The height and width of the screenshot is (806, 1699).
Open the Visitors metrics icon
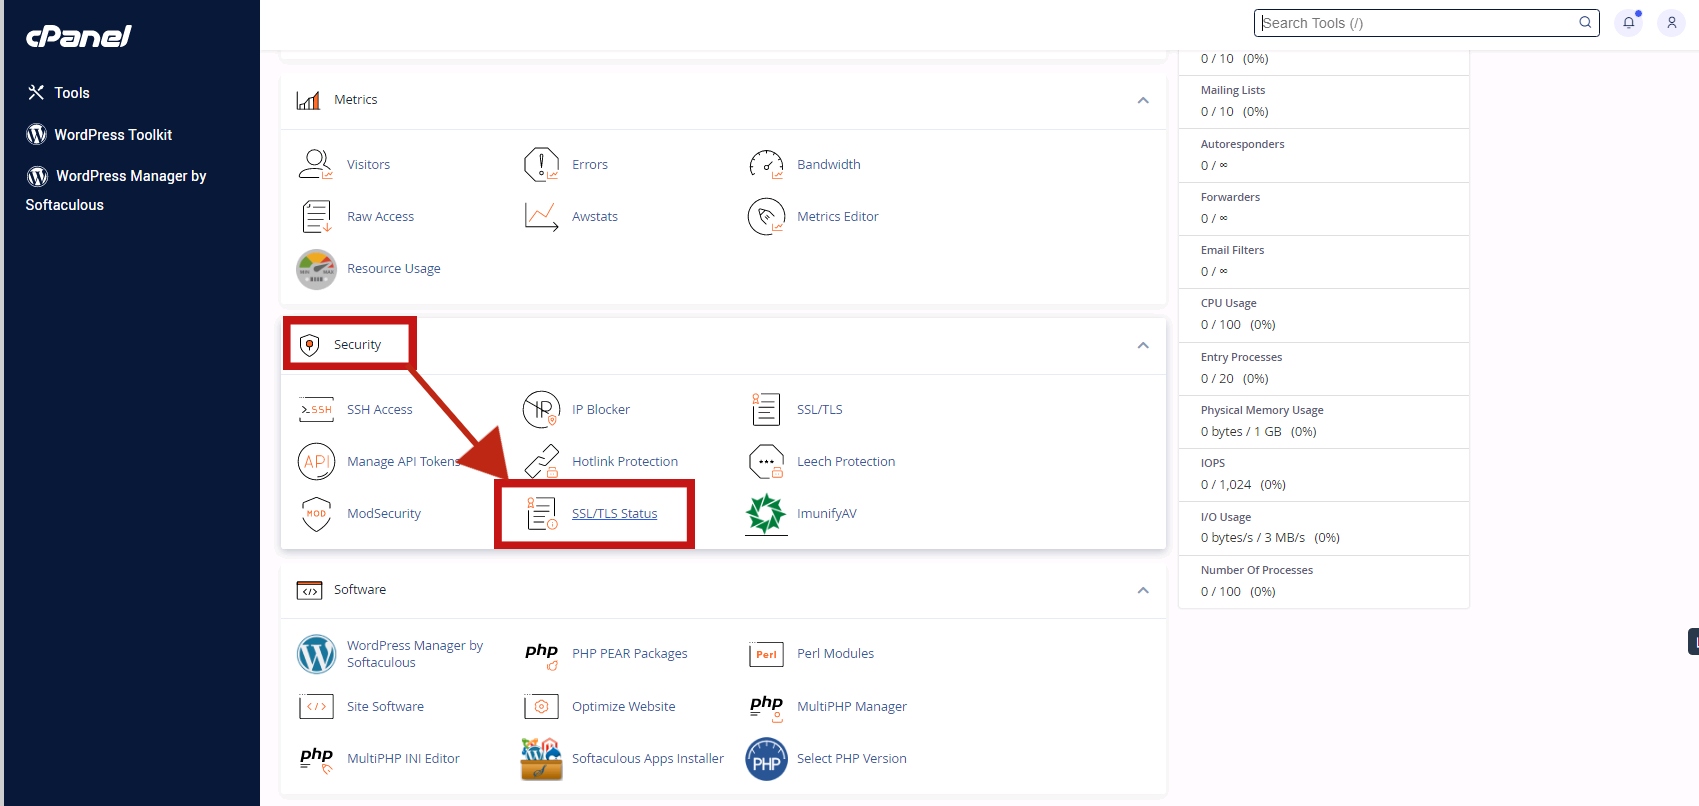(316, 164)
